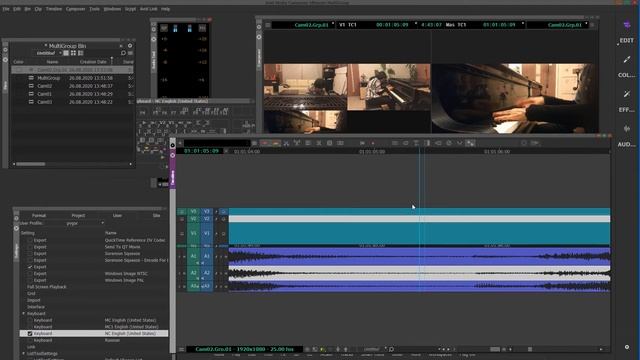Switch bin to frame view icon
The image size is (640, 360).
click(73, 53)
